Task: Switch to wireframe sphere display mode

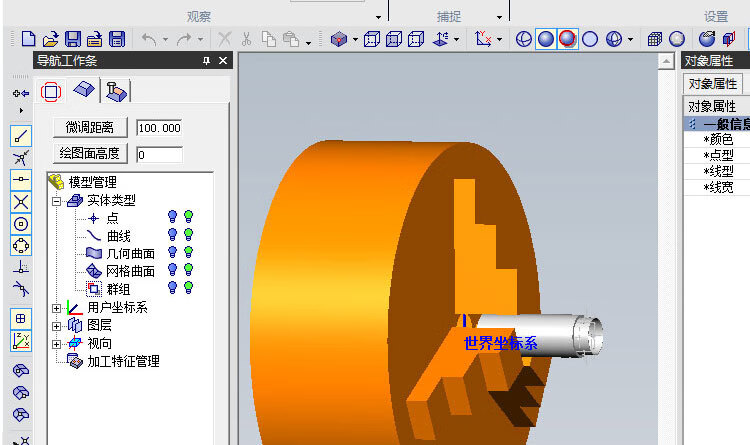Action: [524, 39]
